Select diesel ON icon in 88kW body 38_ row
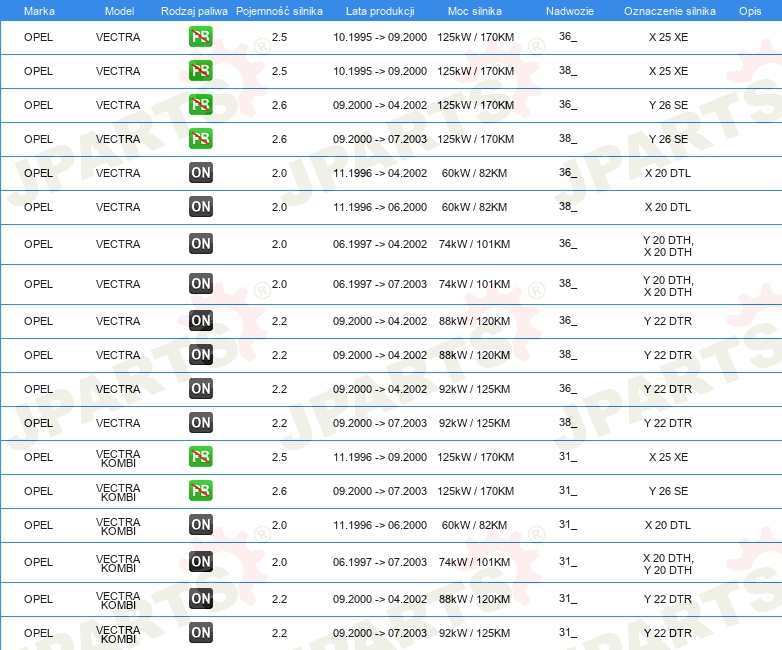The width and height of the screenshot is (782, 650). click(x=200, y=355)
